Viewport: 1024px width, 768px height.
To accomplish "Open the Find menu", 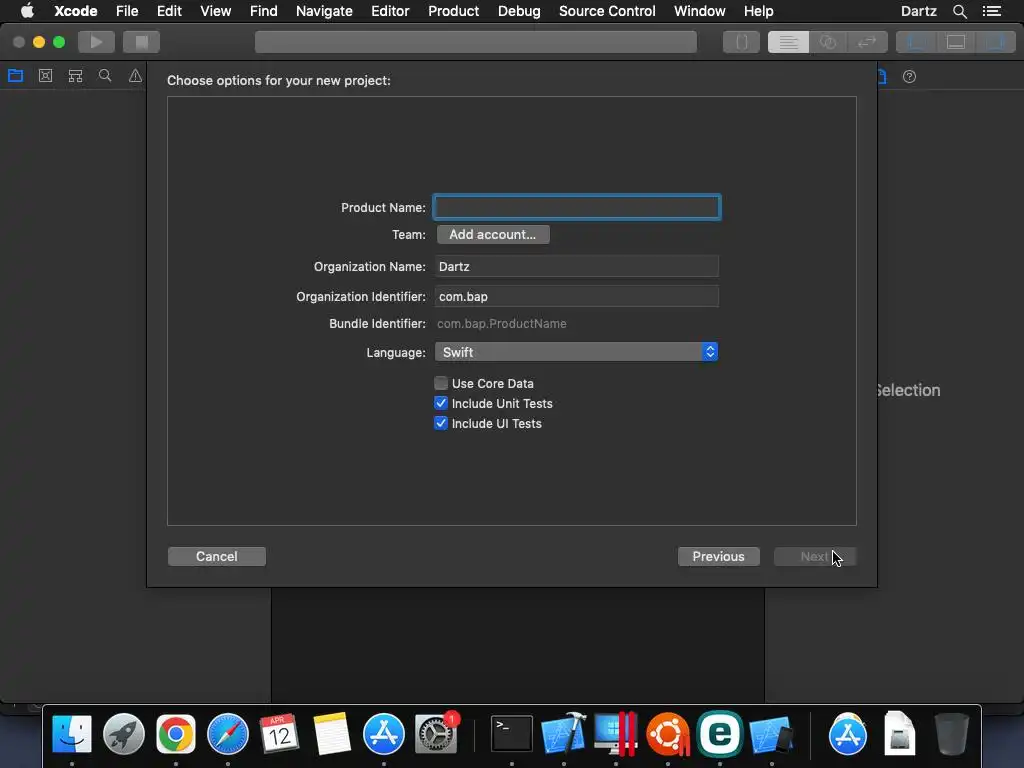I will click(x=264, y=11).
